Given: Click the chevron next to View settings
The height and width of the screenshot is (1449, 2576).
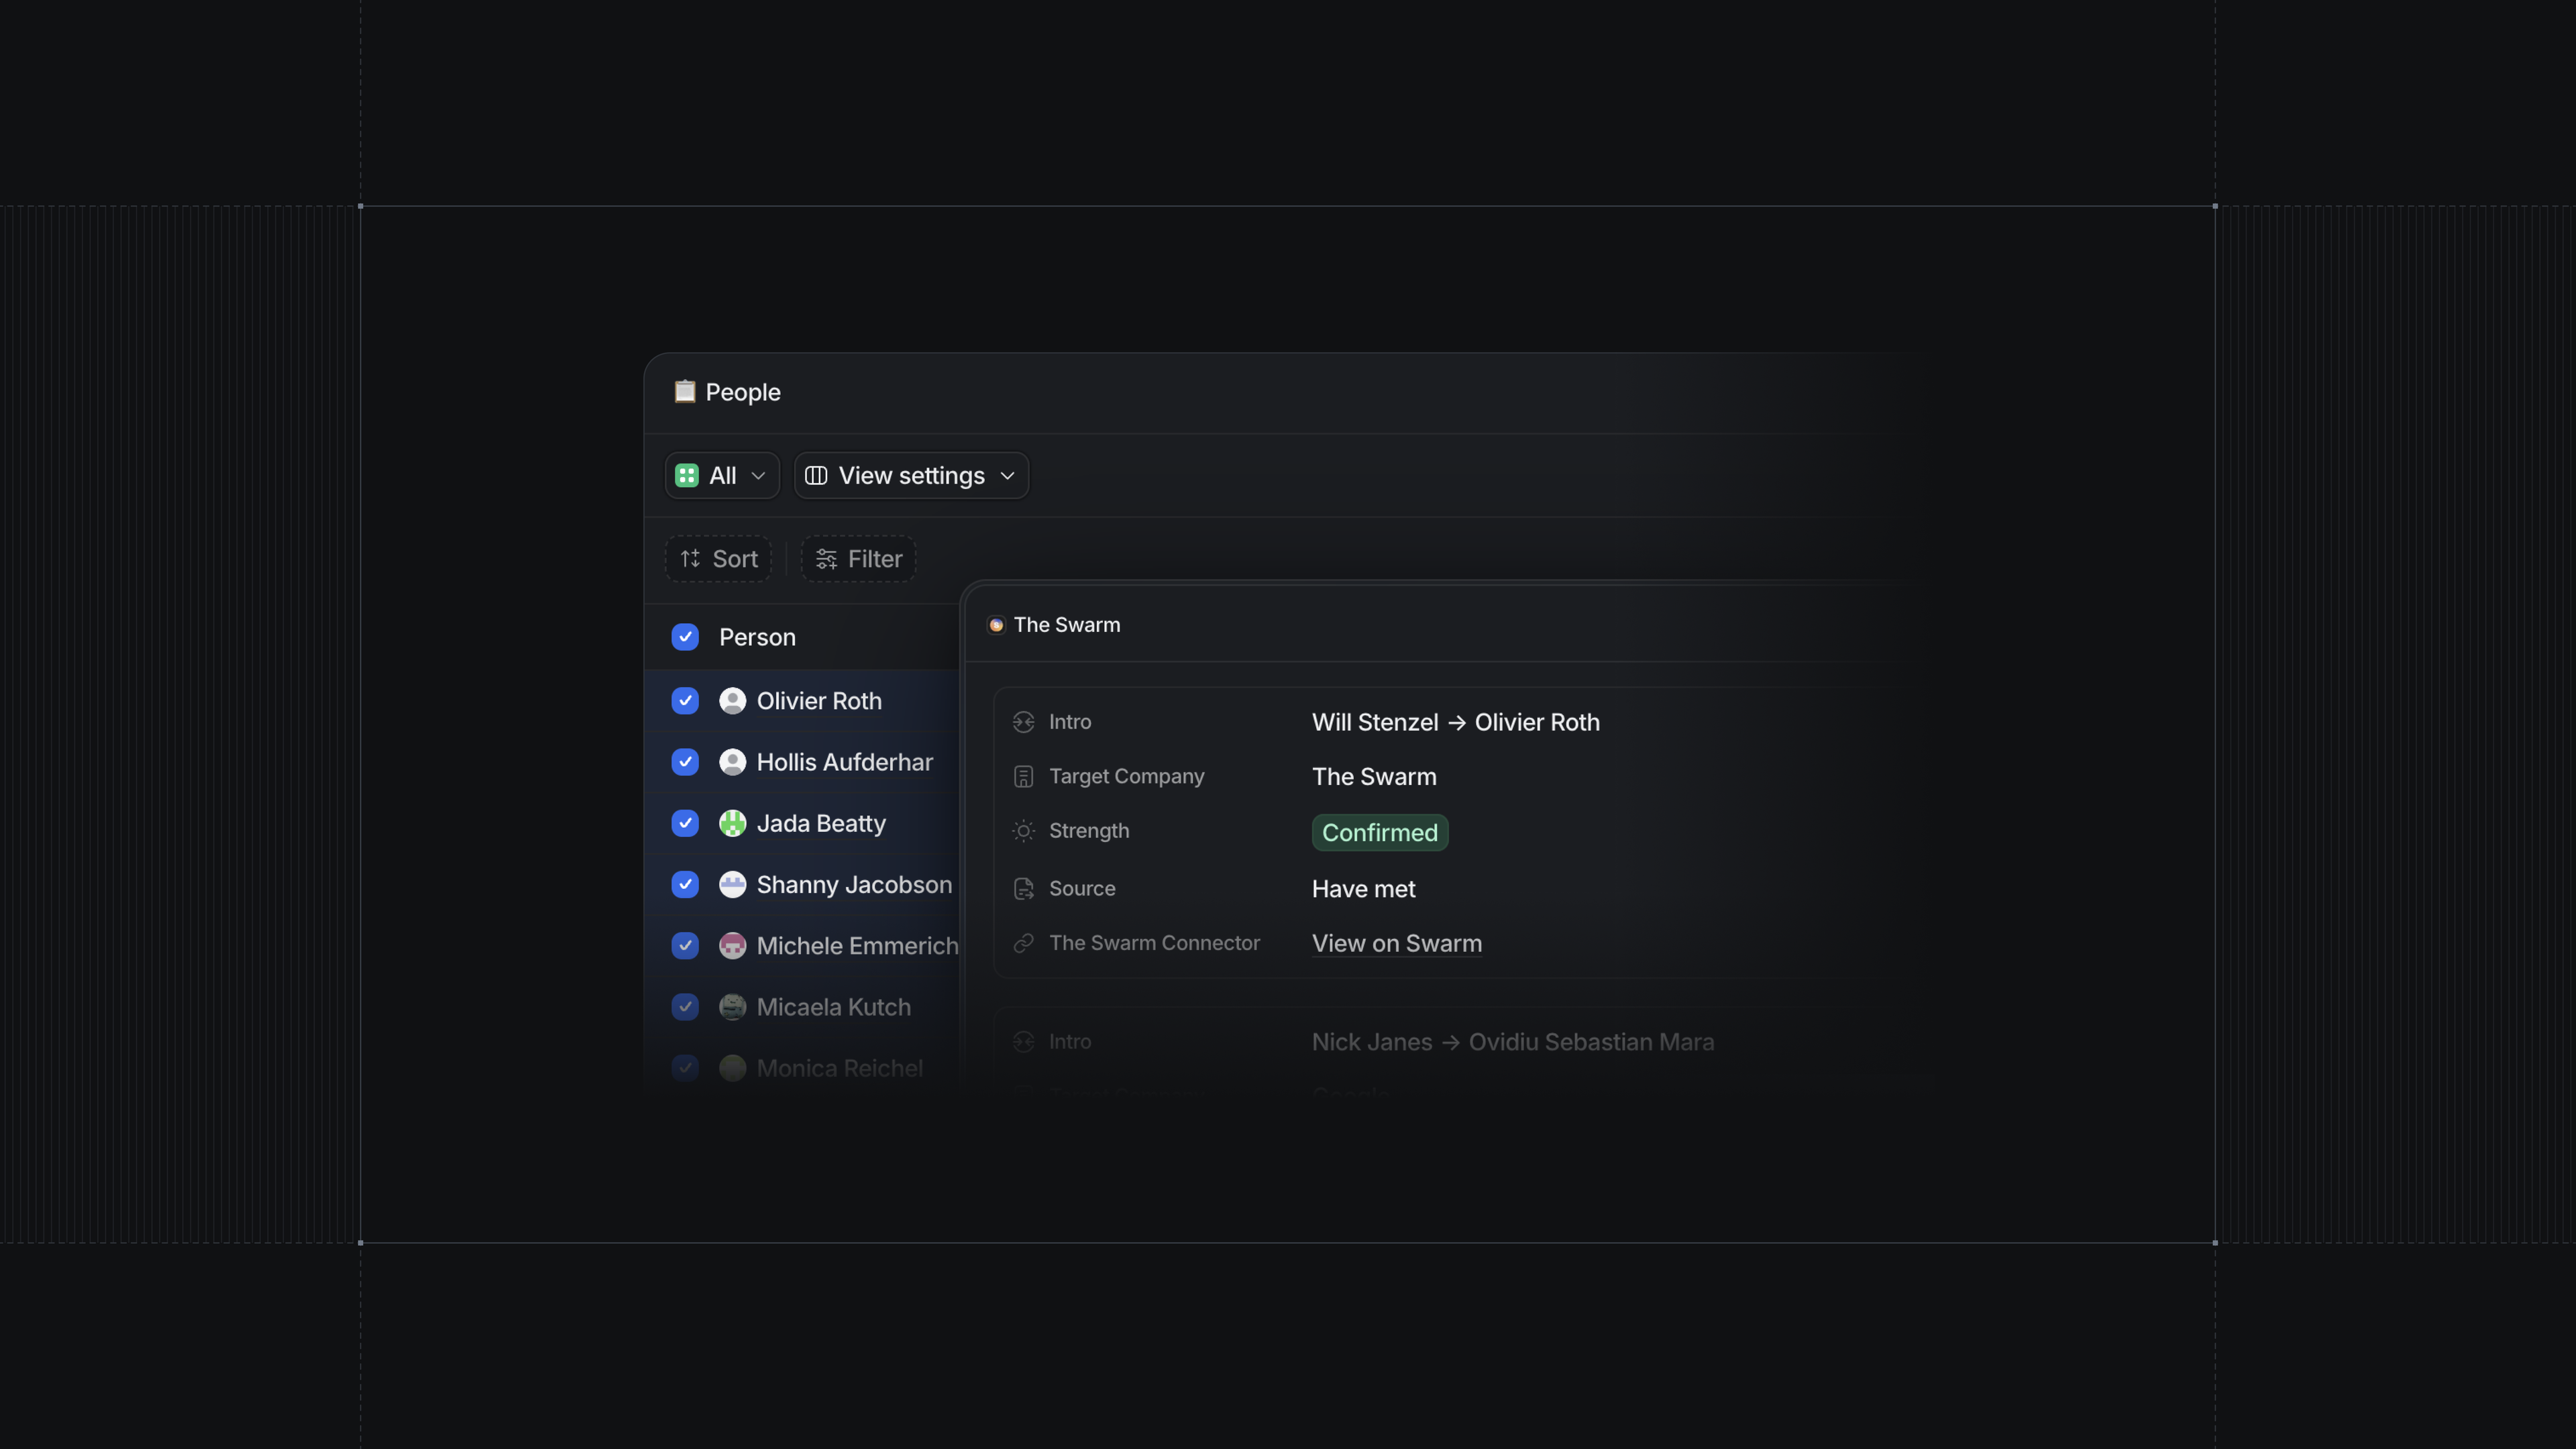Looking at the screenshot, I should point(1007,476).
